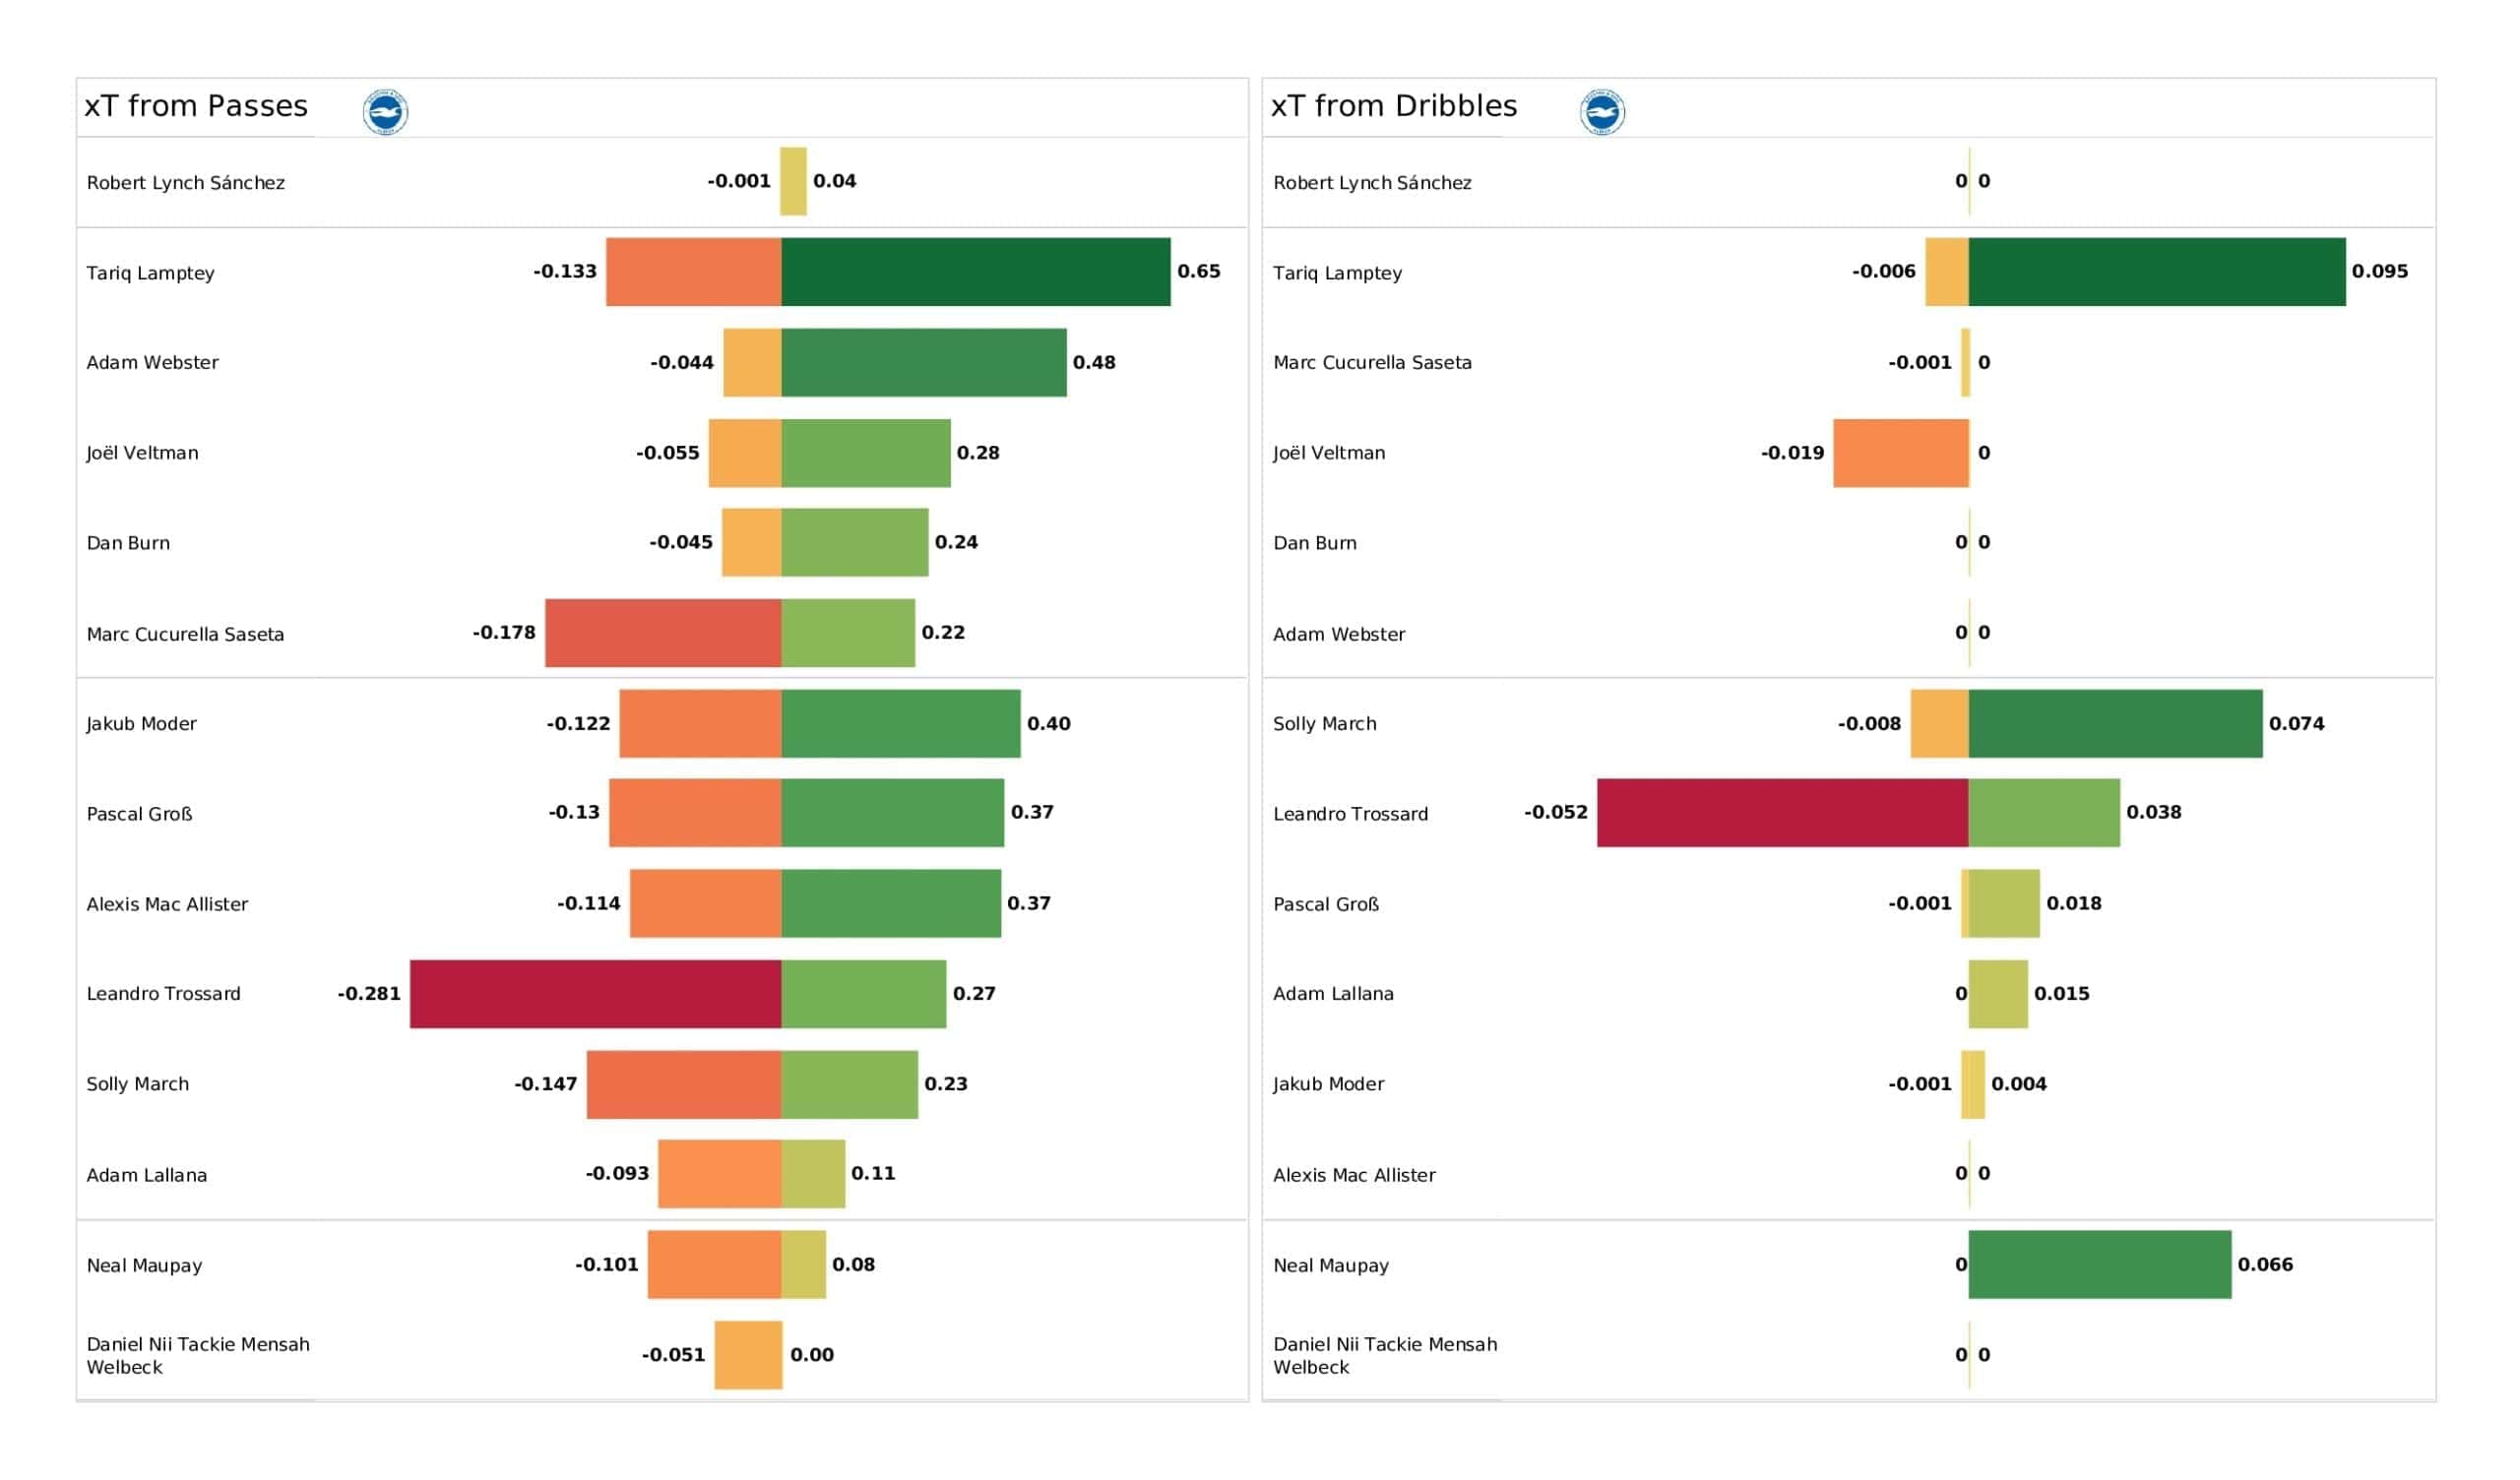Select Jakub Moder's 0.40 positive passes bar
The image size is (2520, 1480).
pyautogui.click(x=901, y=723)
